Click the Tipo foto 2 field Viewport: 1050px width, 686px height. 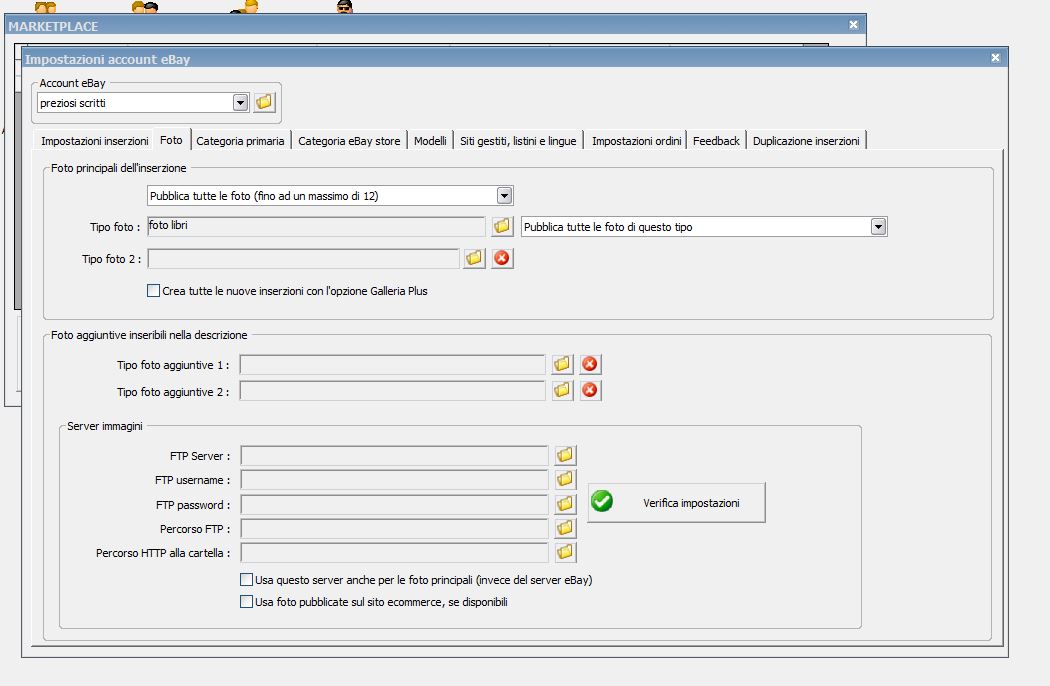(x=303, y=258)
